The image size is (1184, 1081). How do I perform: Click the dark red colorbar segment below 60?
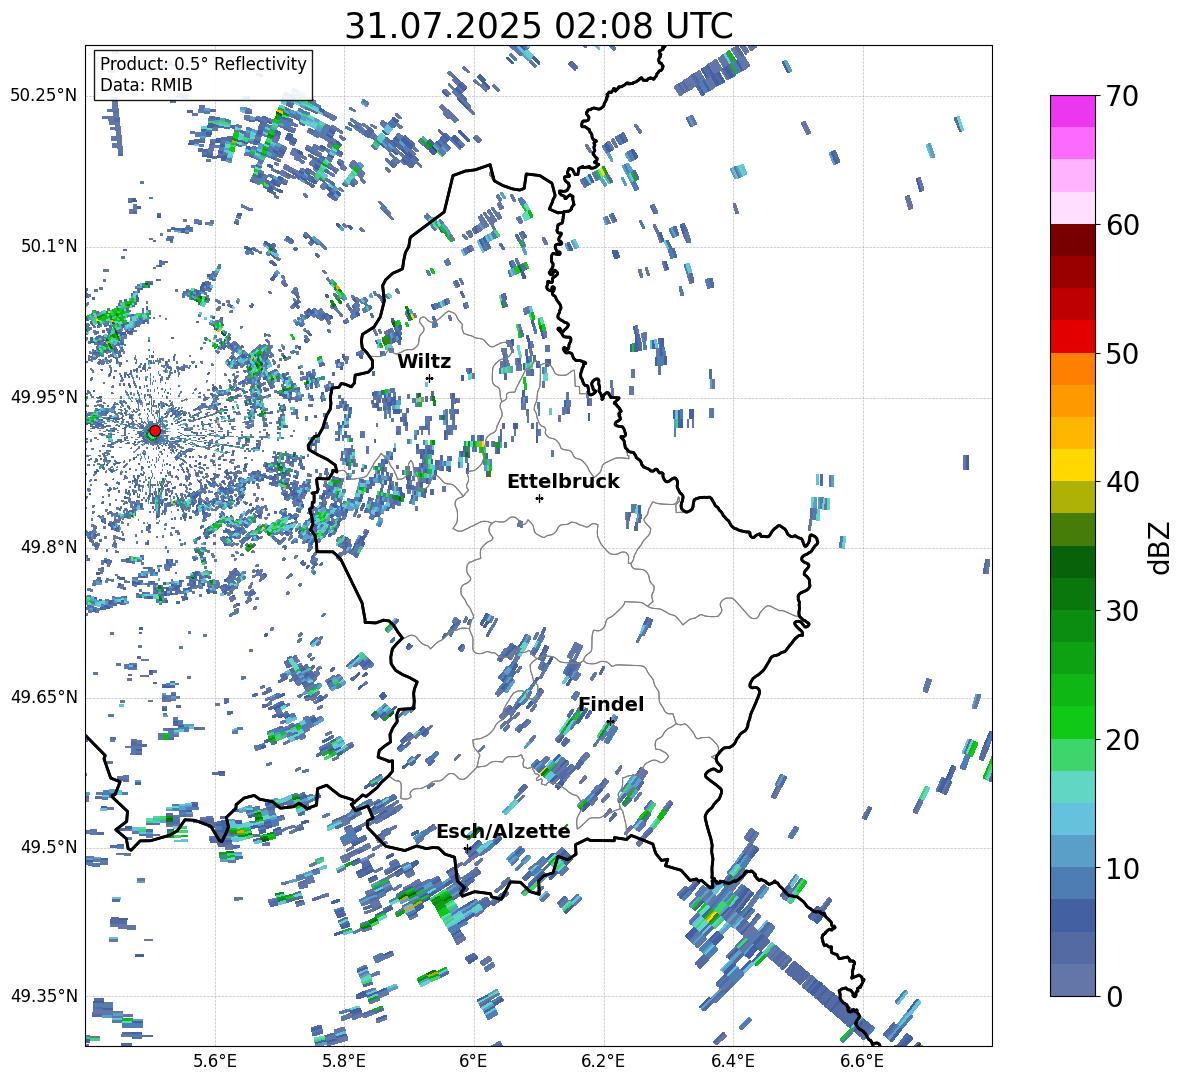1072,240
